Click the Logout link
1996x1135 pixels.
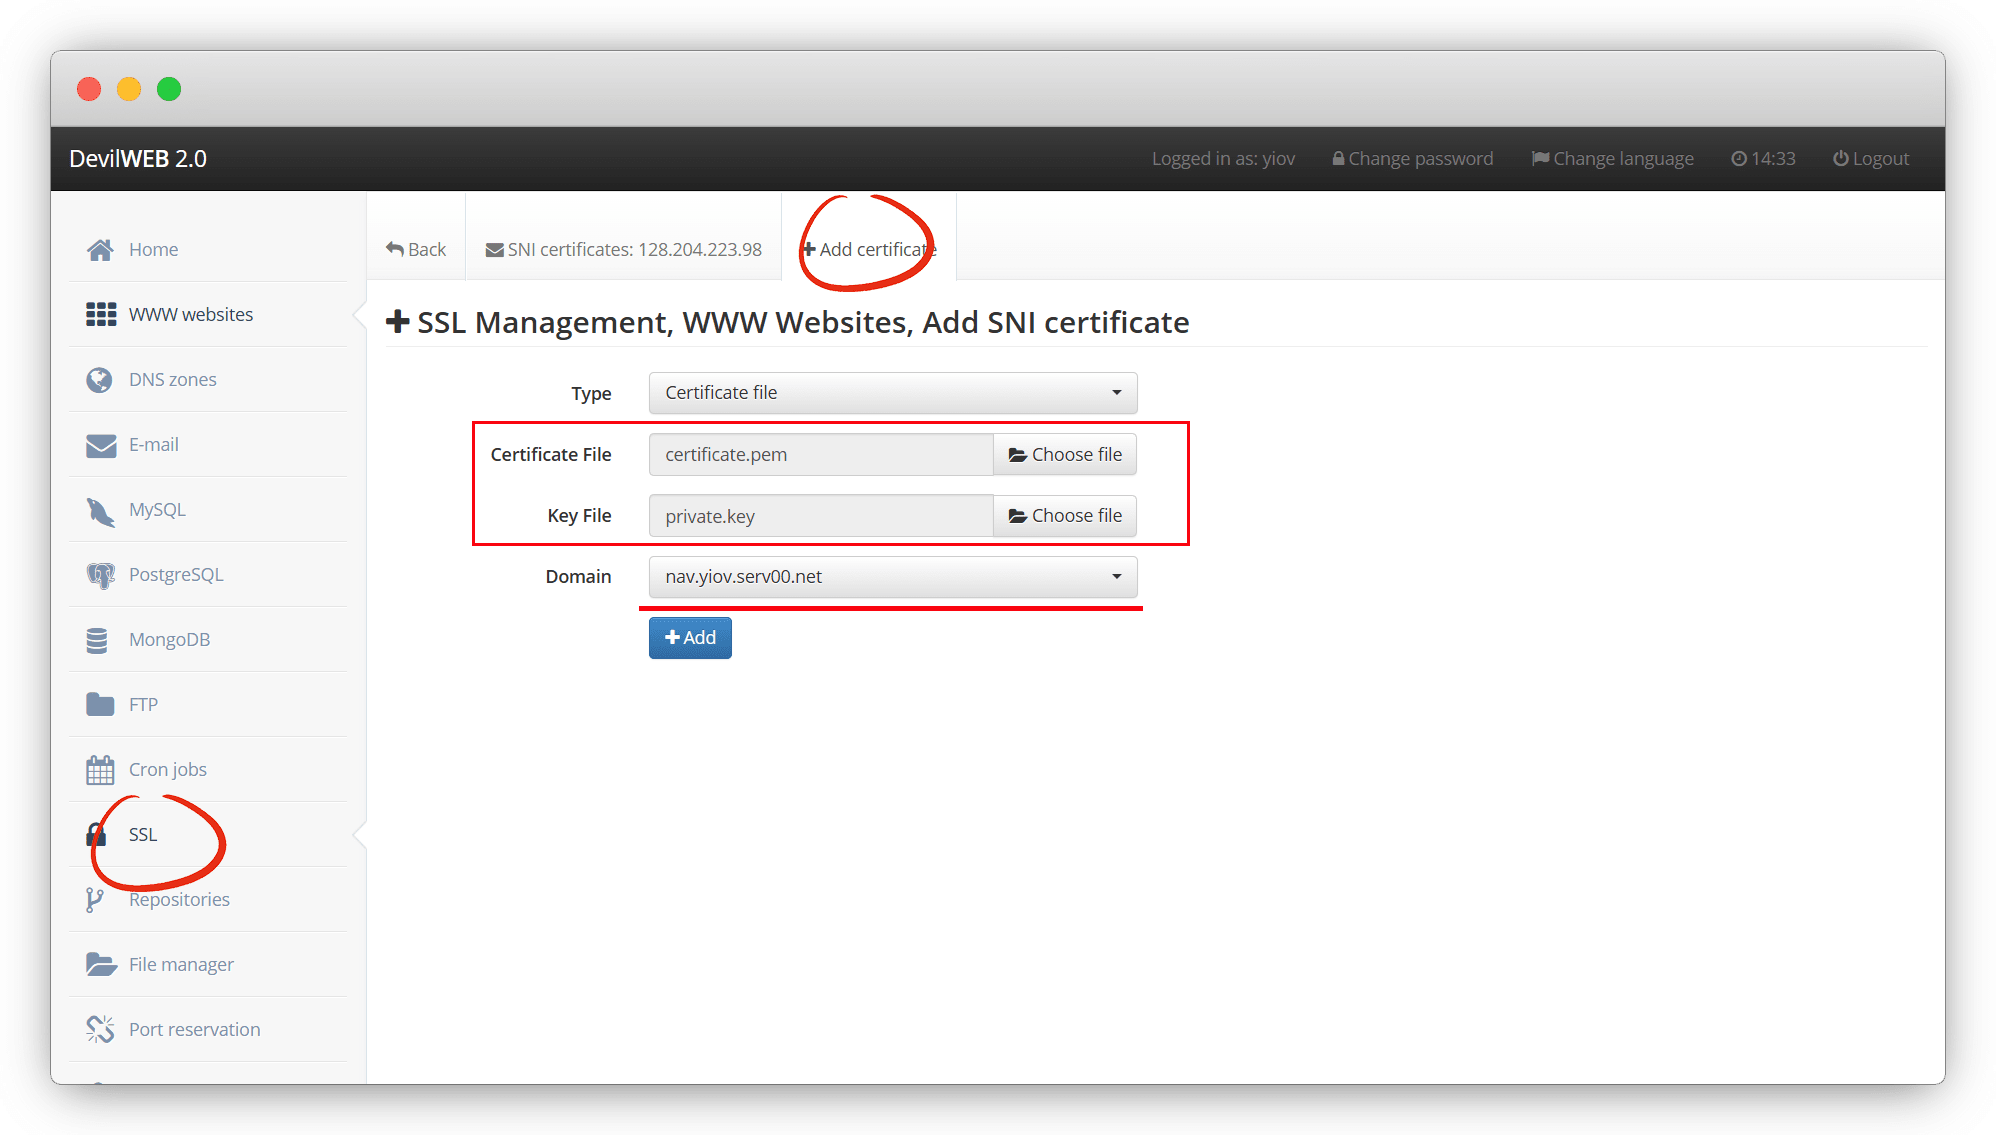pos(1870,159)
